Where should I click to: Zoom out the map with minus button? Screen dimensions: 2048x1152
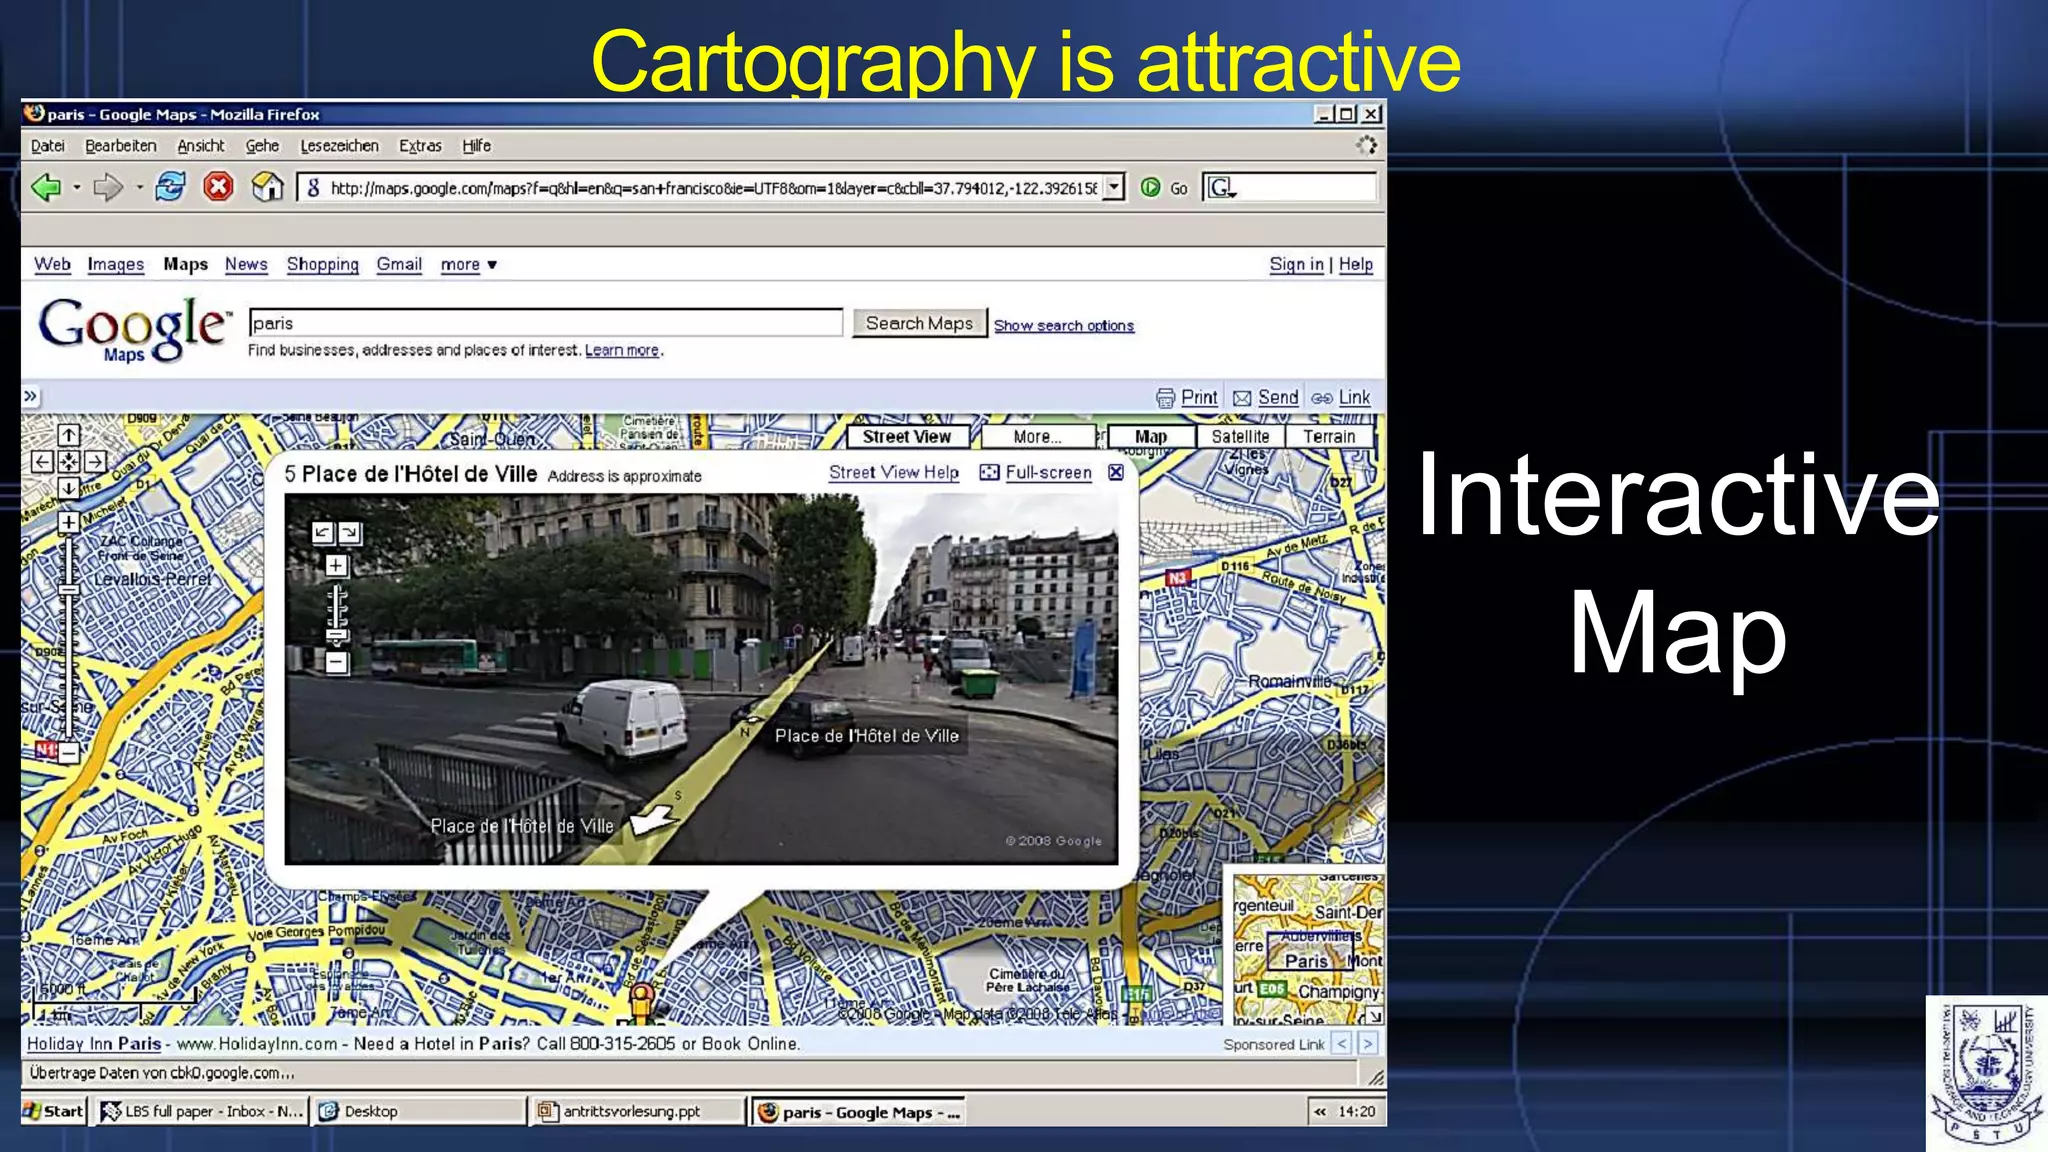[68, 753]
